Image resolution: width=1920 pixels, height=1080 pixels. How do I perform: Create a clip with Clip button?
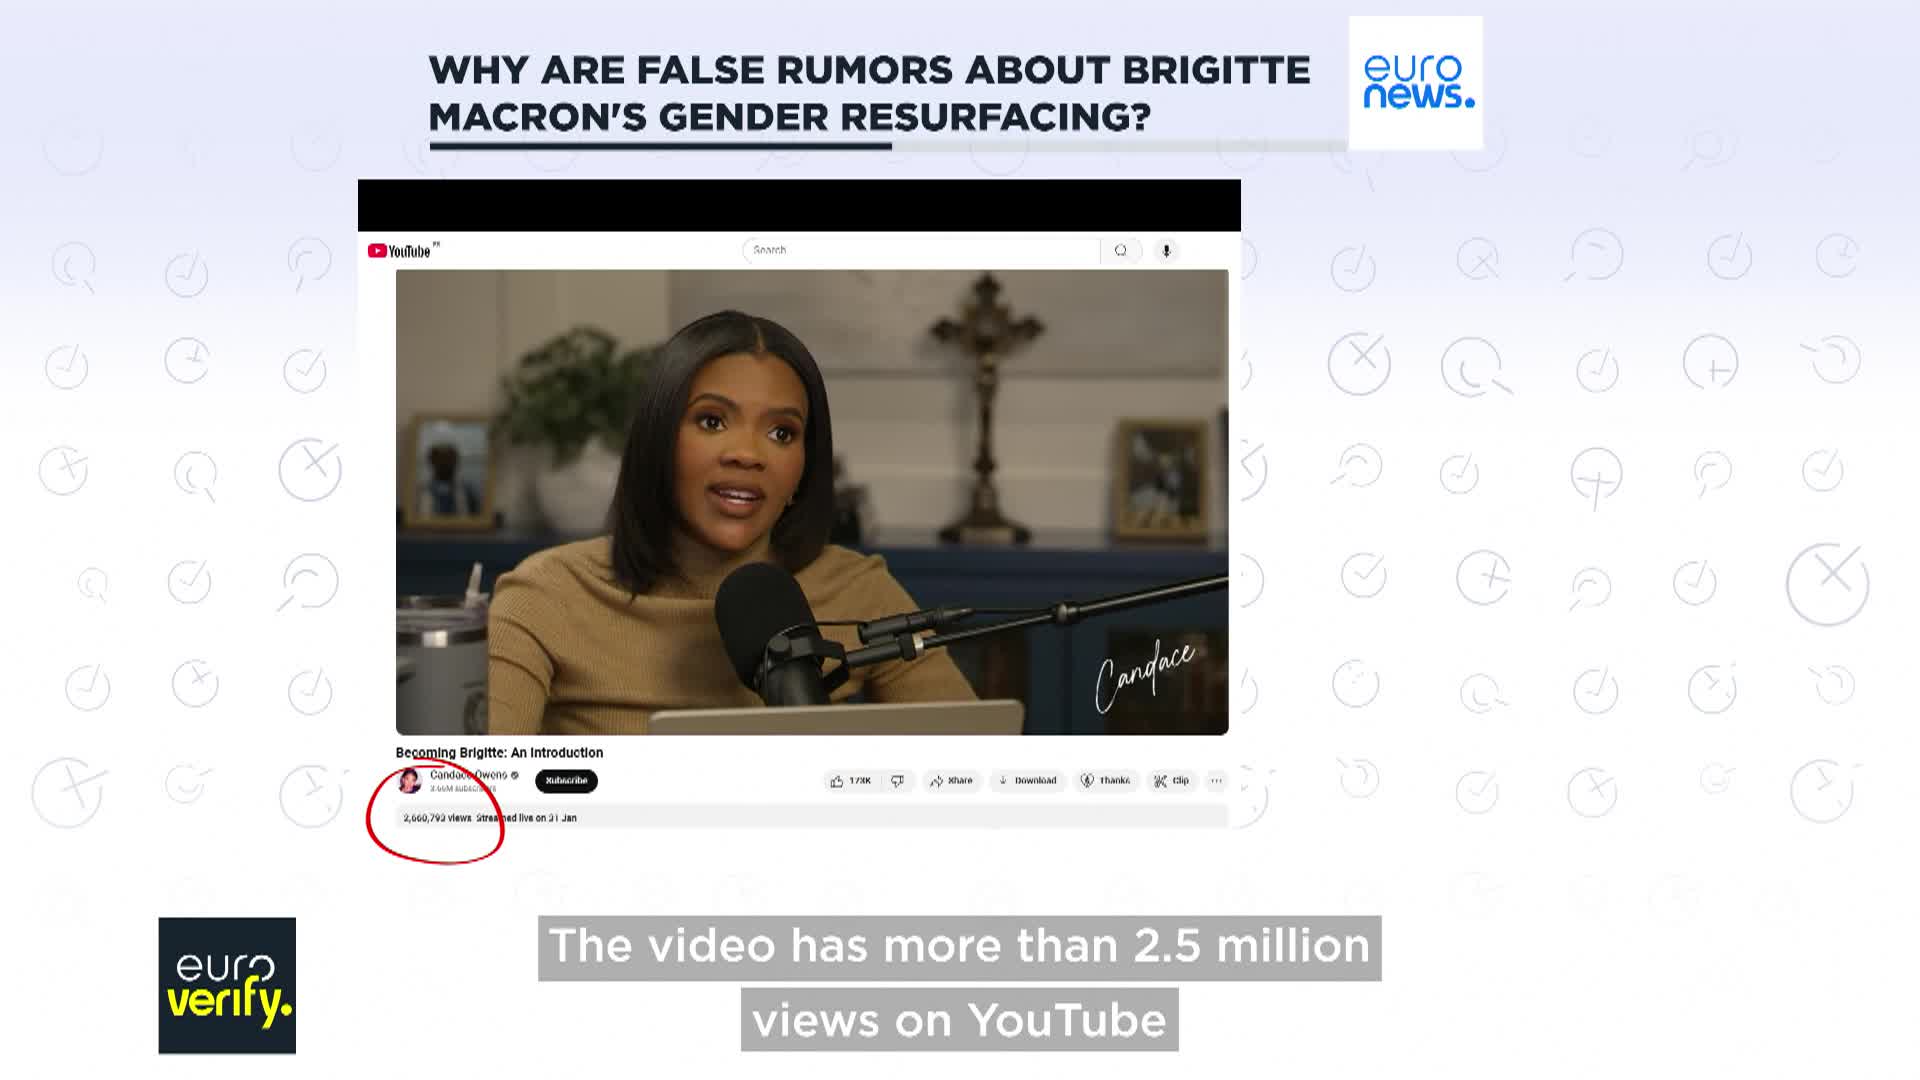[1171, 781]
